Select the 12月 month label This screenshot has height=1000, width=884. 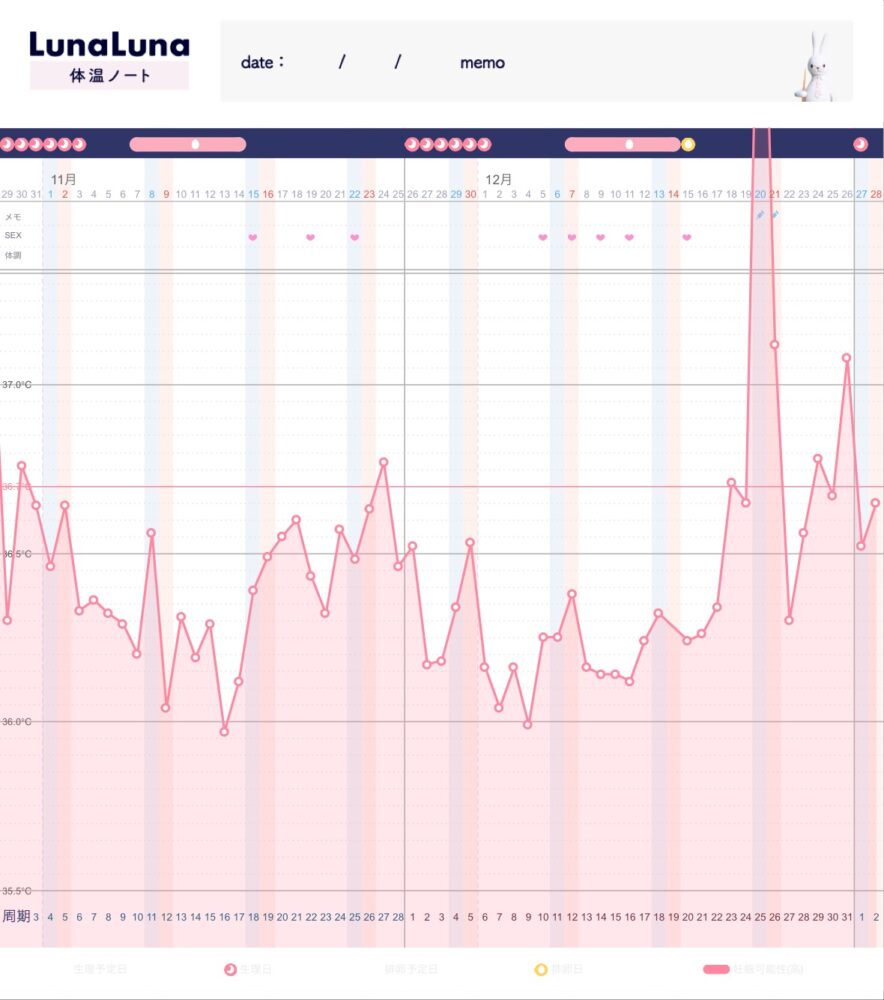point(499,179)
